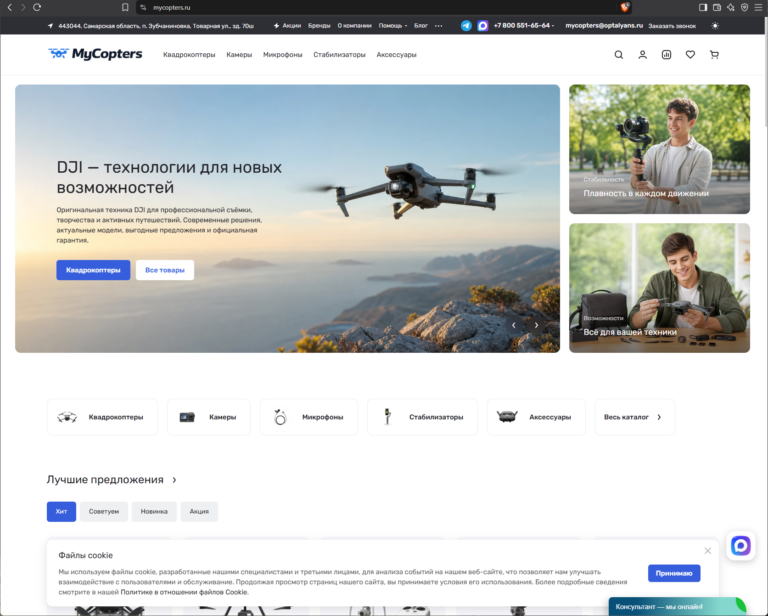Open the Всё для вашей техники promo tile

click(659, 288)
